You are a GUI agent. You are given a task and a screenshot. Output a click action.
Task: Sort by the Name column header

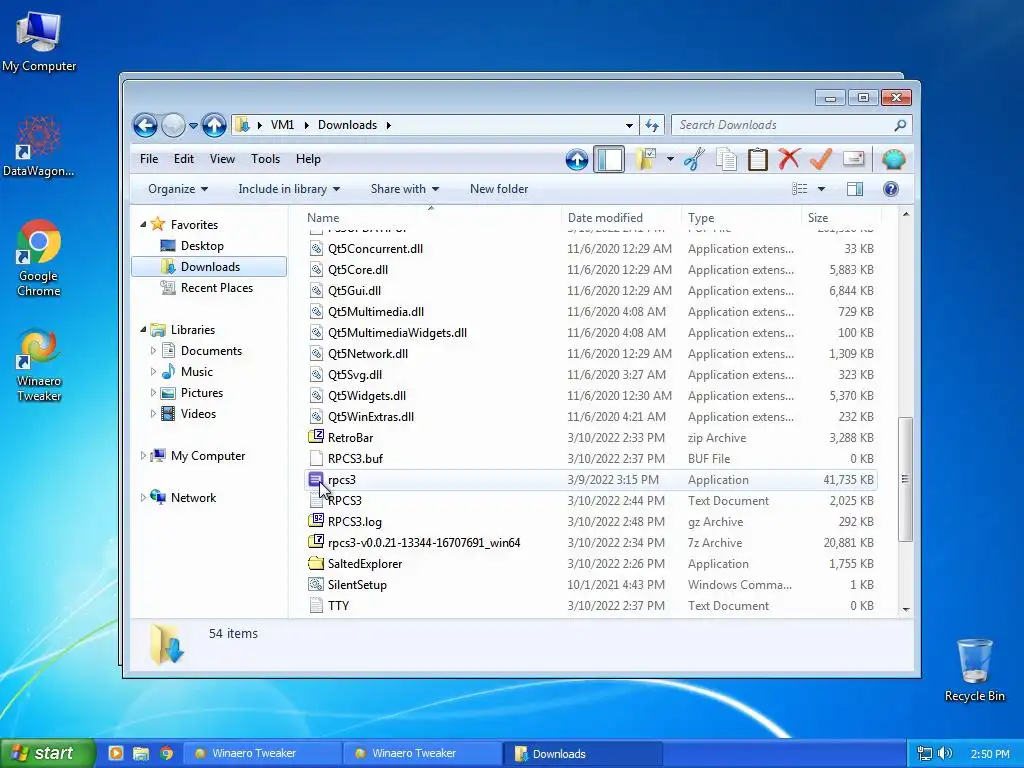[x=431, y=217]
